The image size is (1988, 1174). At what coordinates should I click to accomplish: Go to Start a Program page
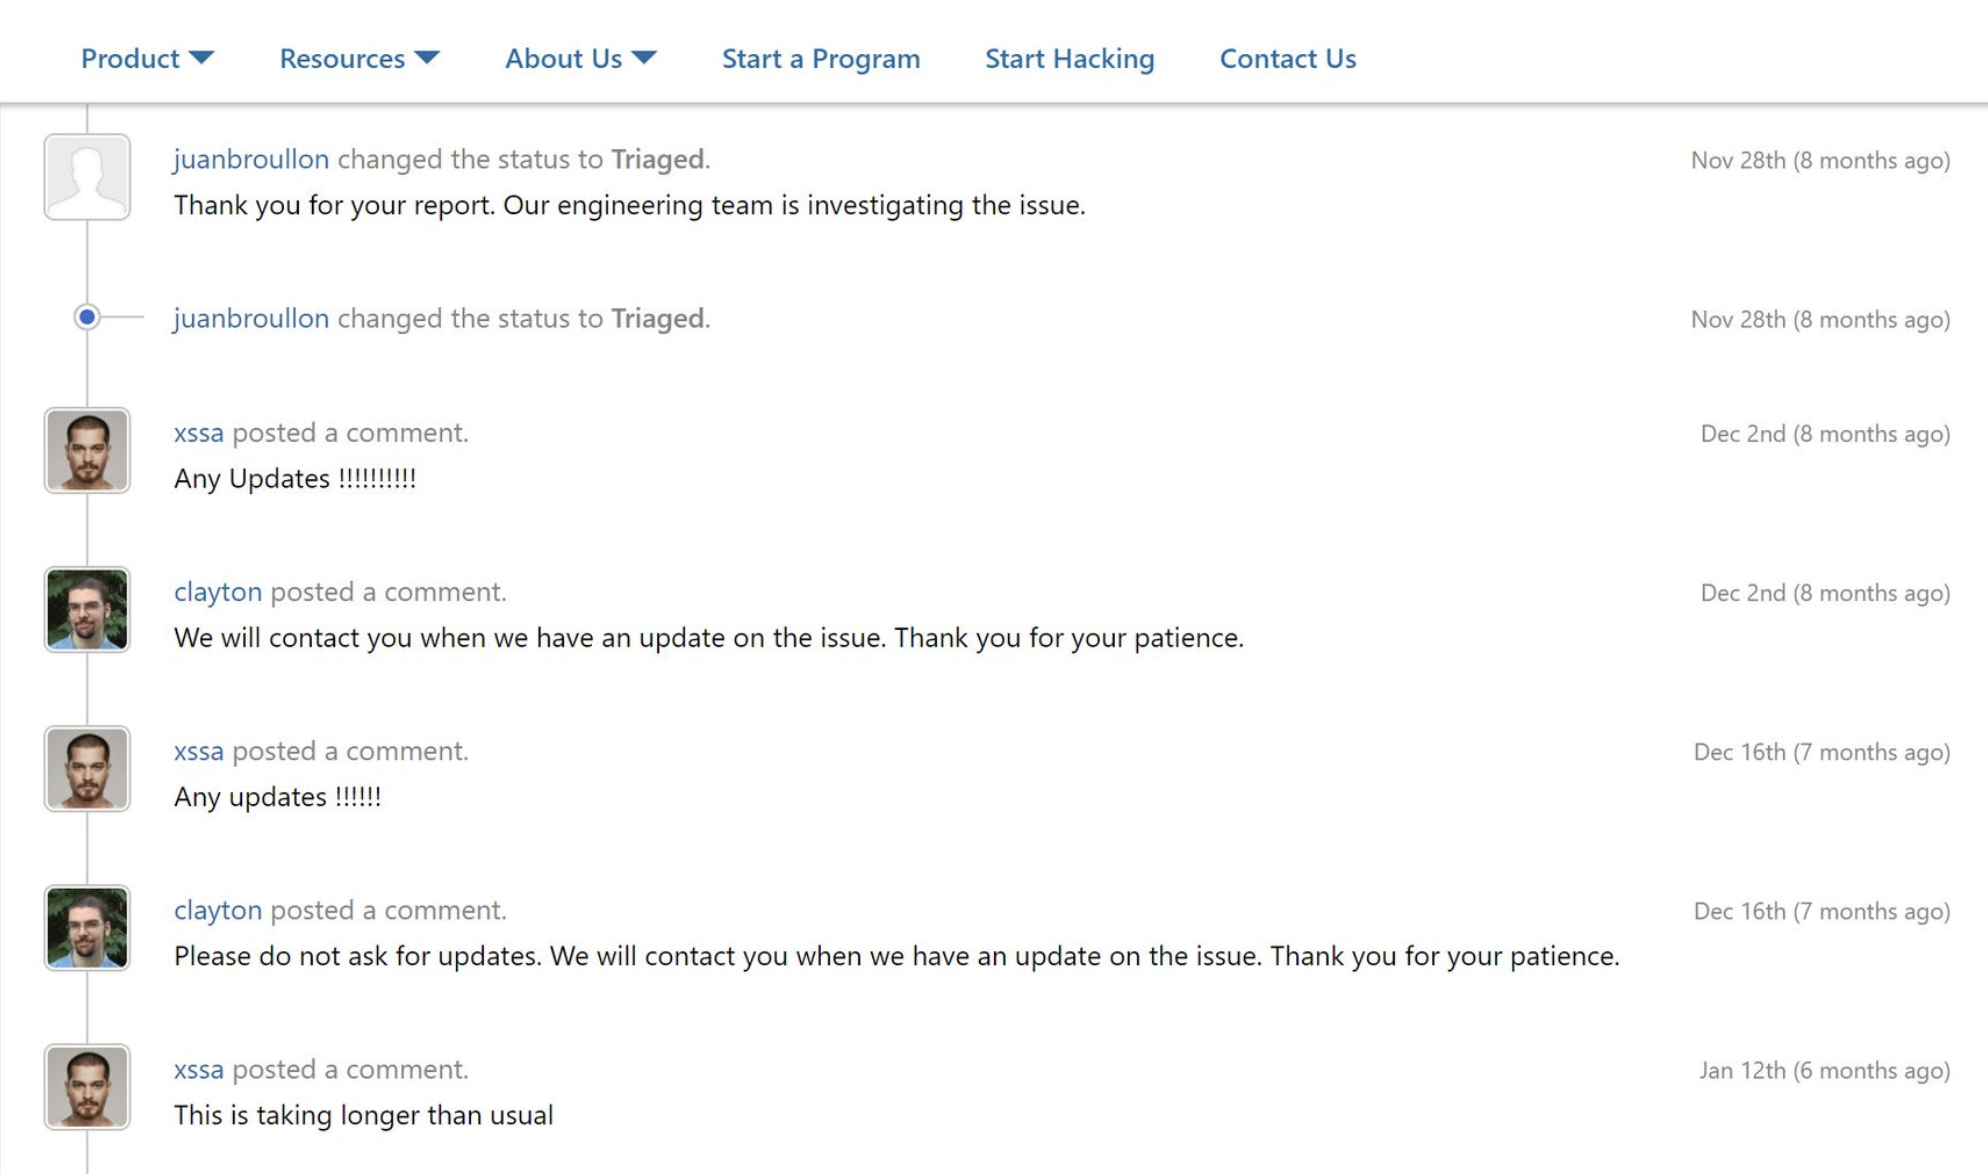[x=821, y=58]
